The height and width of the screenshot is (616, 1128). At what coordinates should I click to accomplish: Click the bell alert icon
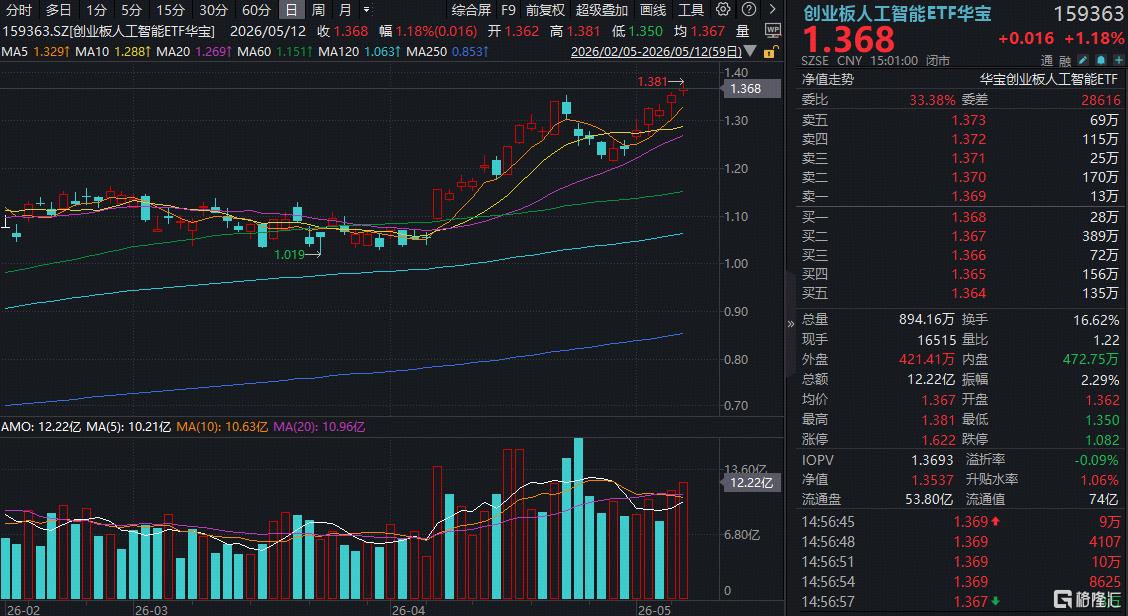click(x=1101, y=61)
